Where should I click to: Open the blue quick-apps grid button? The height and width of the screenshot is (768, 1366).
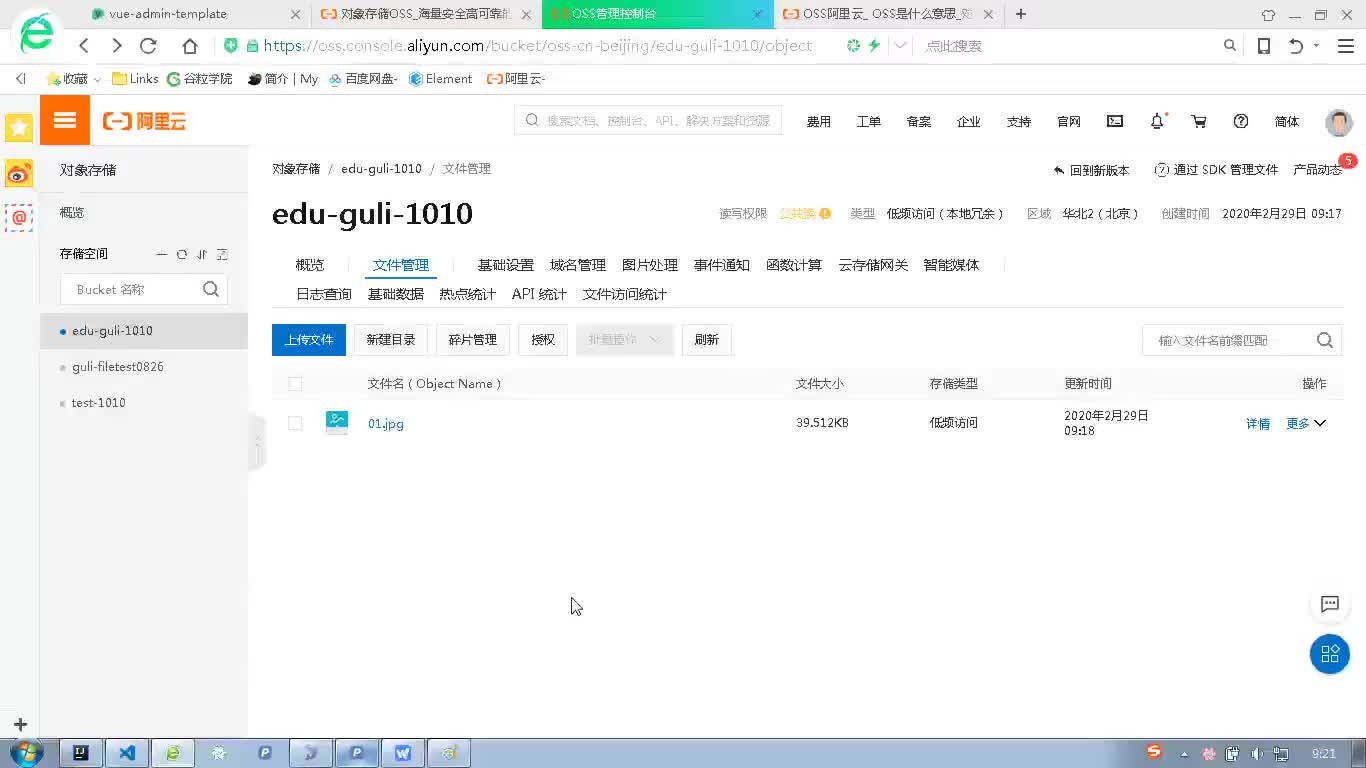pyautogui.click(x=1330, y=654)
